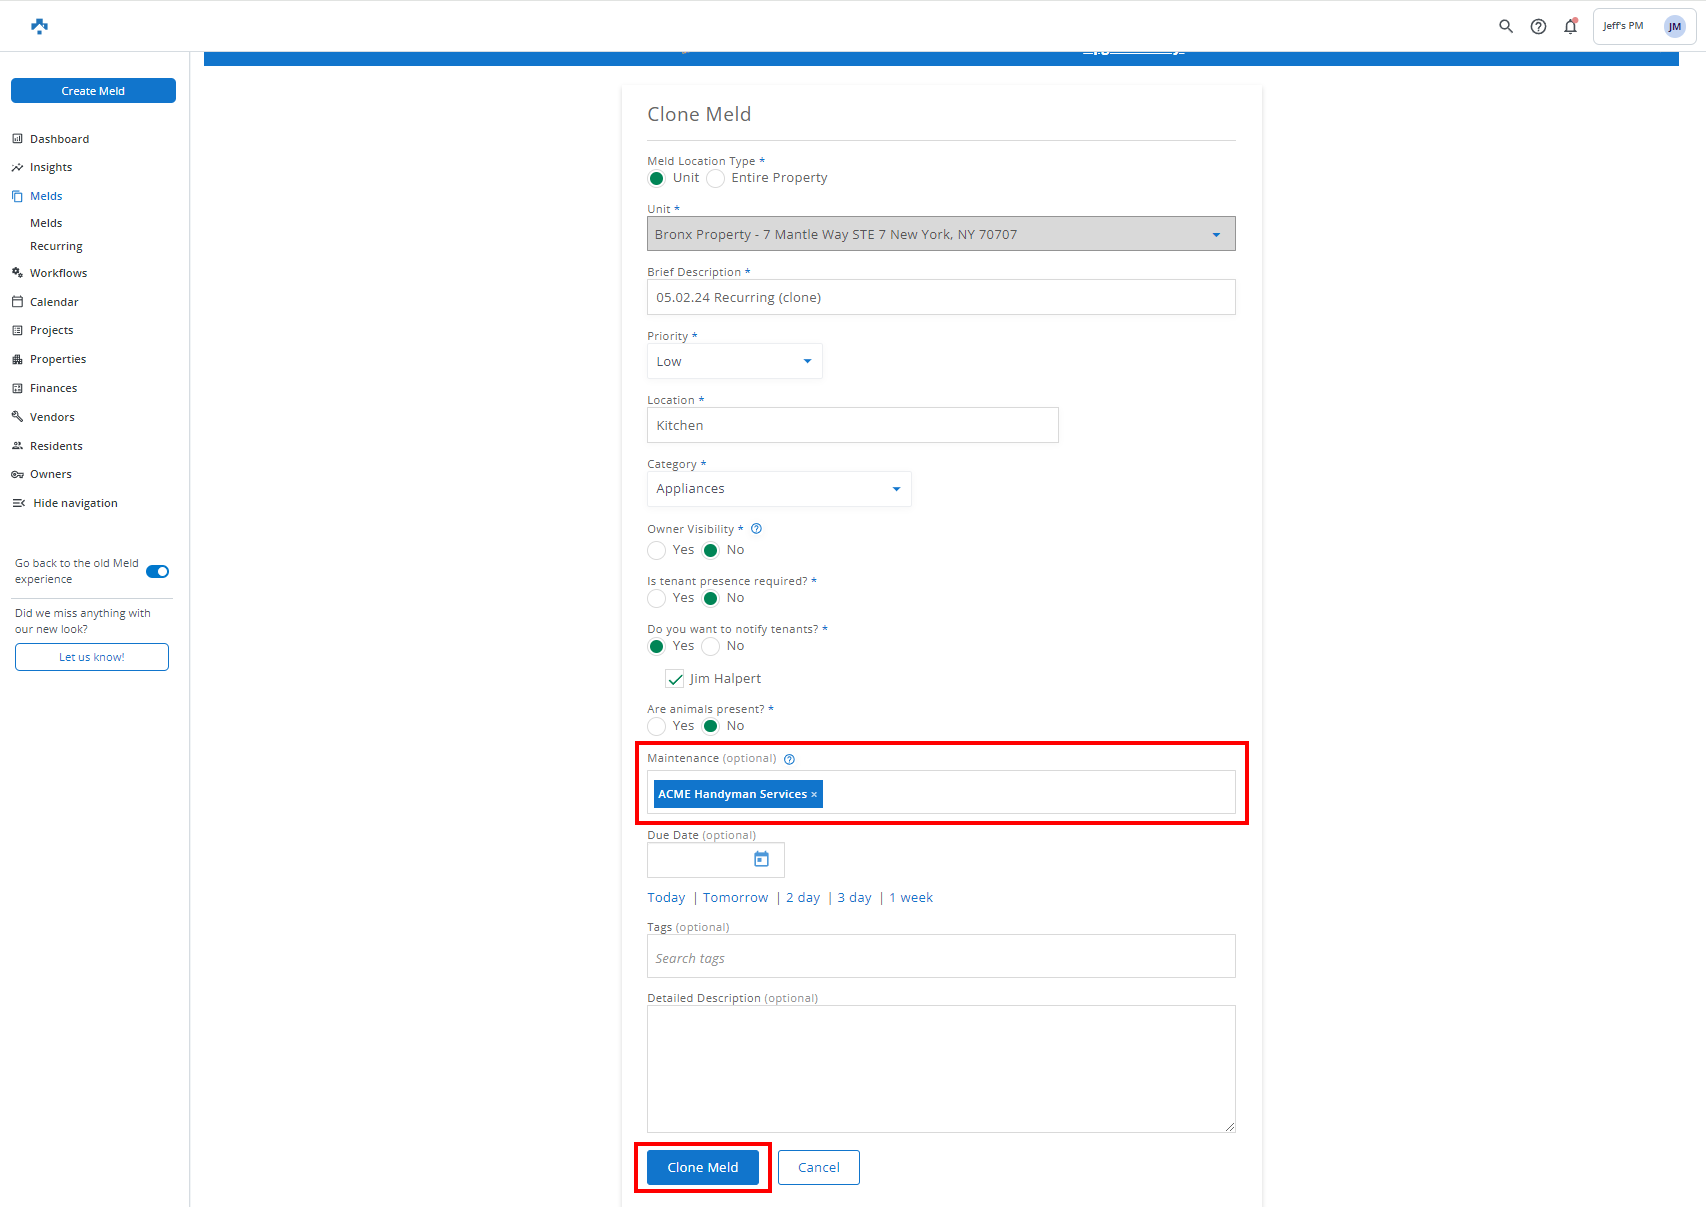
Task: Click the Clone Meld button
Action: (x=702, y=1167)
